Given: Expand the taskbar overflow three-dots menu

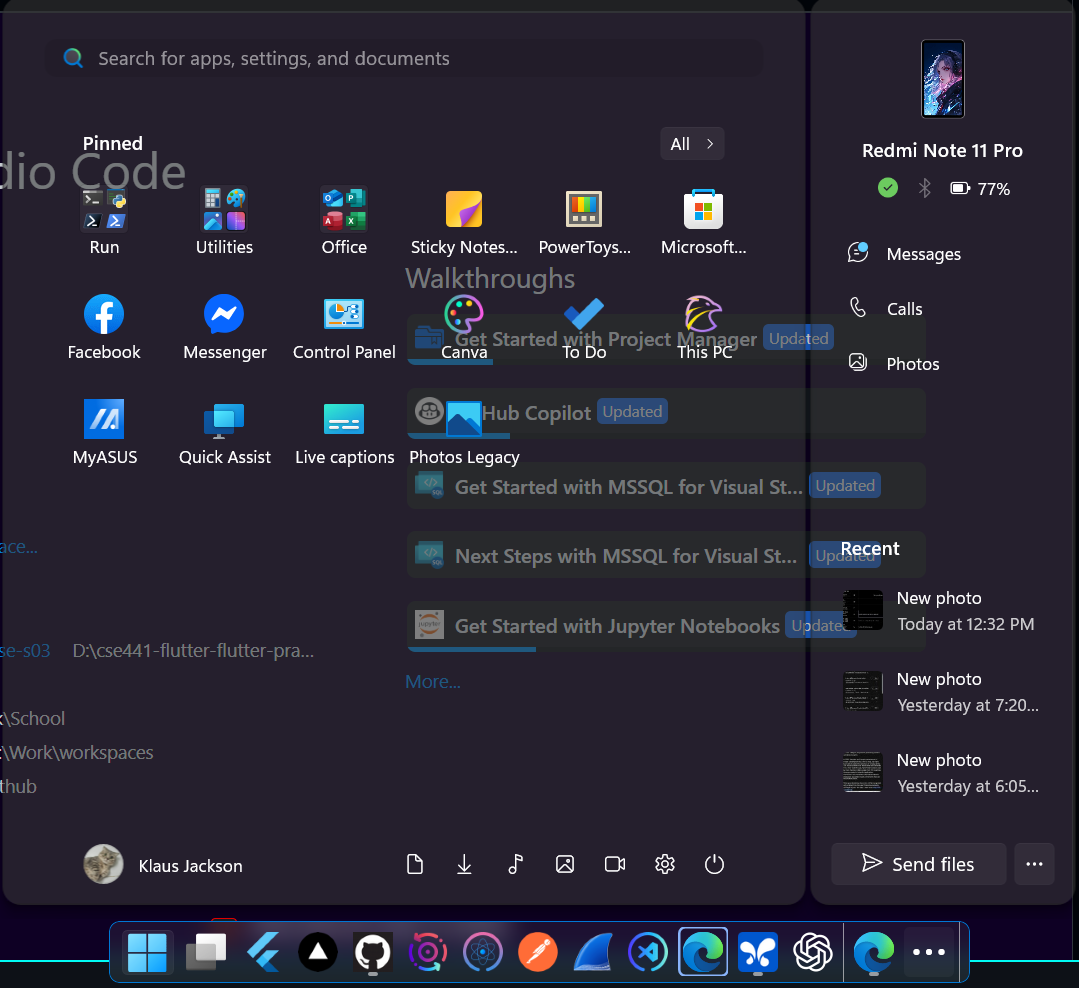Looking at the screenshot, I should pos(929,952).
